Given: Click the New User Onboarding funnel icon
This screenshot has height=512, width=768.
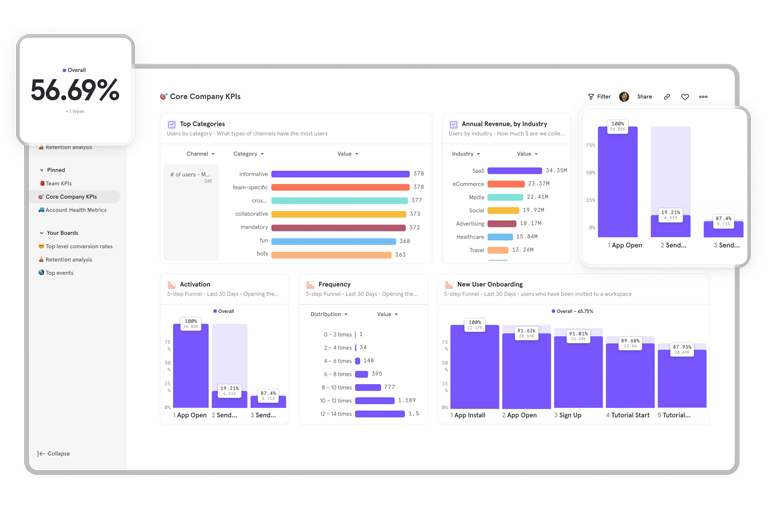Looking at the screenshot, I should coord(449,285).
